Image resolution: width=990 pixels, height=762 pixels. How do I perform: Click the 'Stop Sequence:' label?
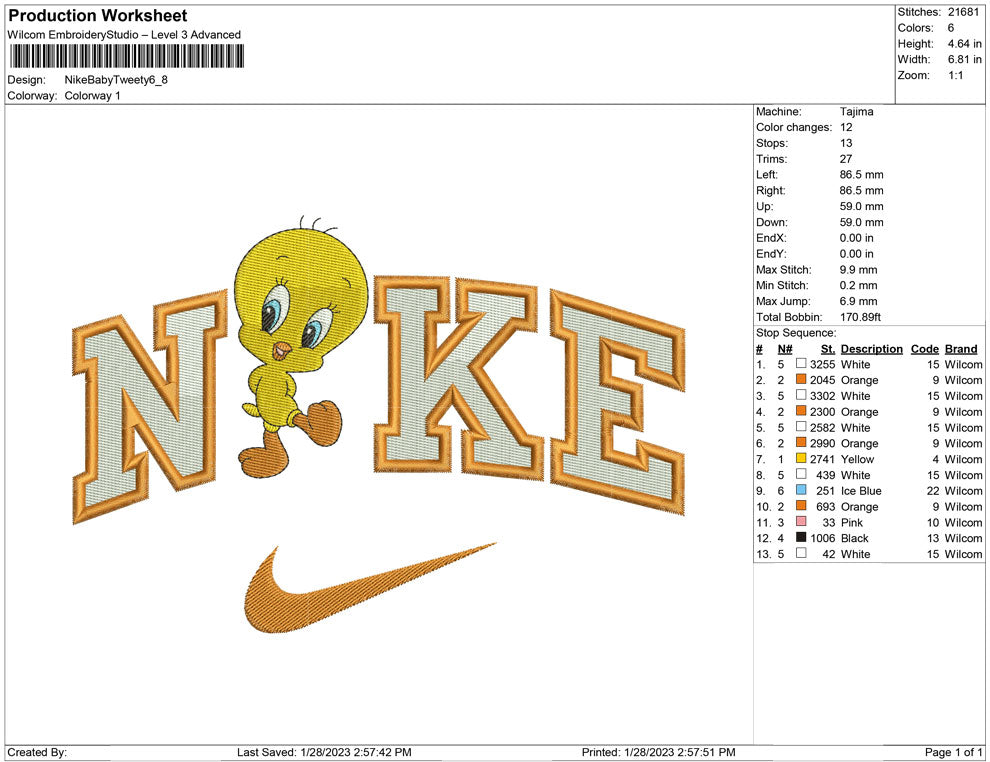(x=796, y=333)
